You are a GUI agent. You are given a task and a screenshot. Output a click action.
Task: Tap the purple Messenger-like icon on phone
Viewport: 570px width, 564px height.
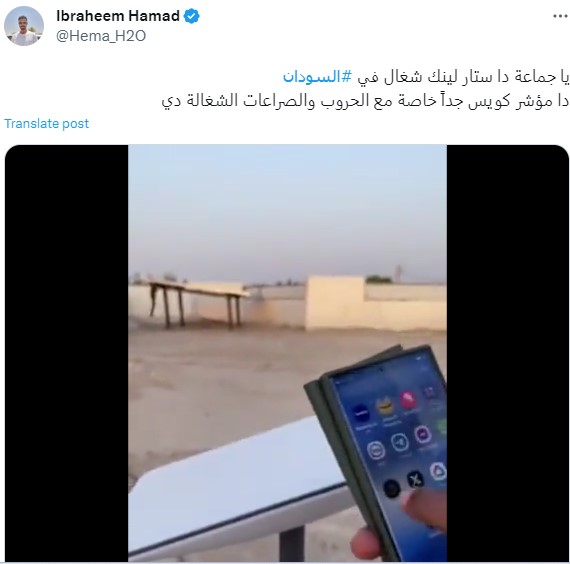pyautogui.click(x=423, y=435)
